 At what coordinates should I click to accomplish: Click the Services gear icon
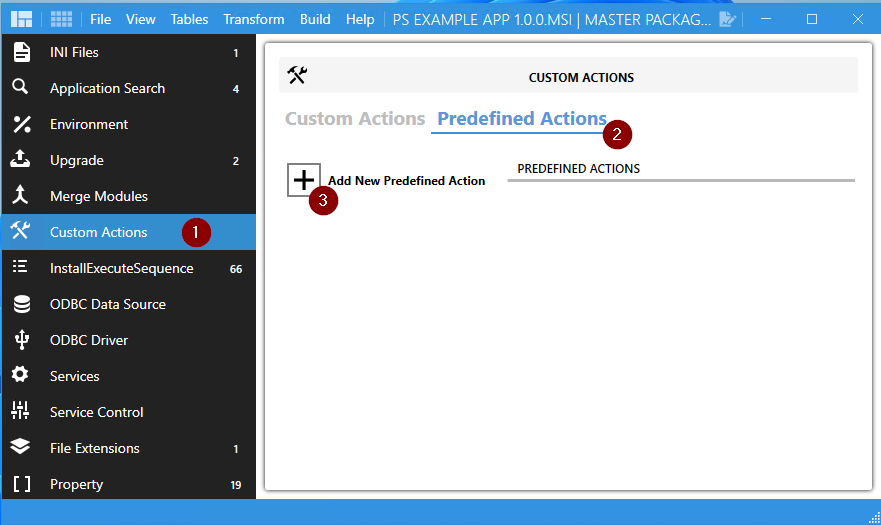20,374
